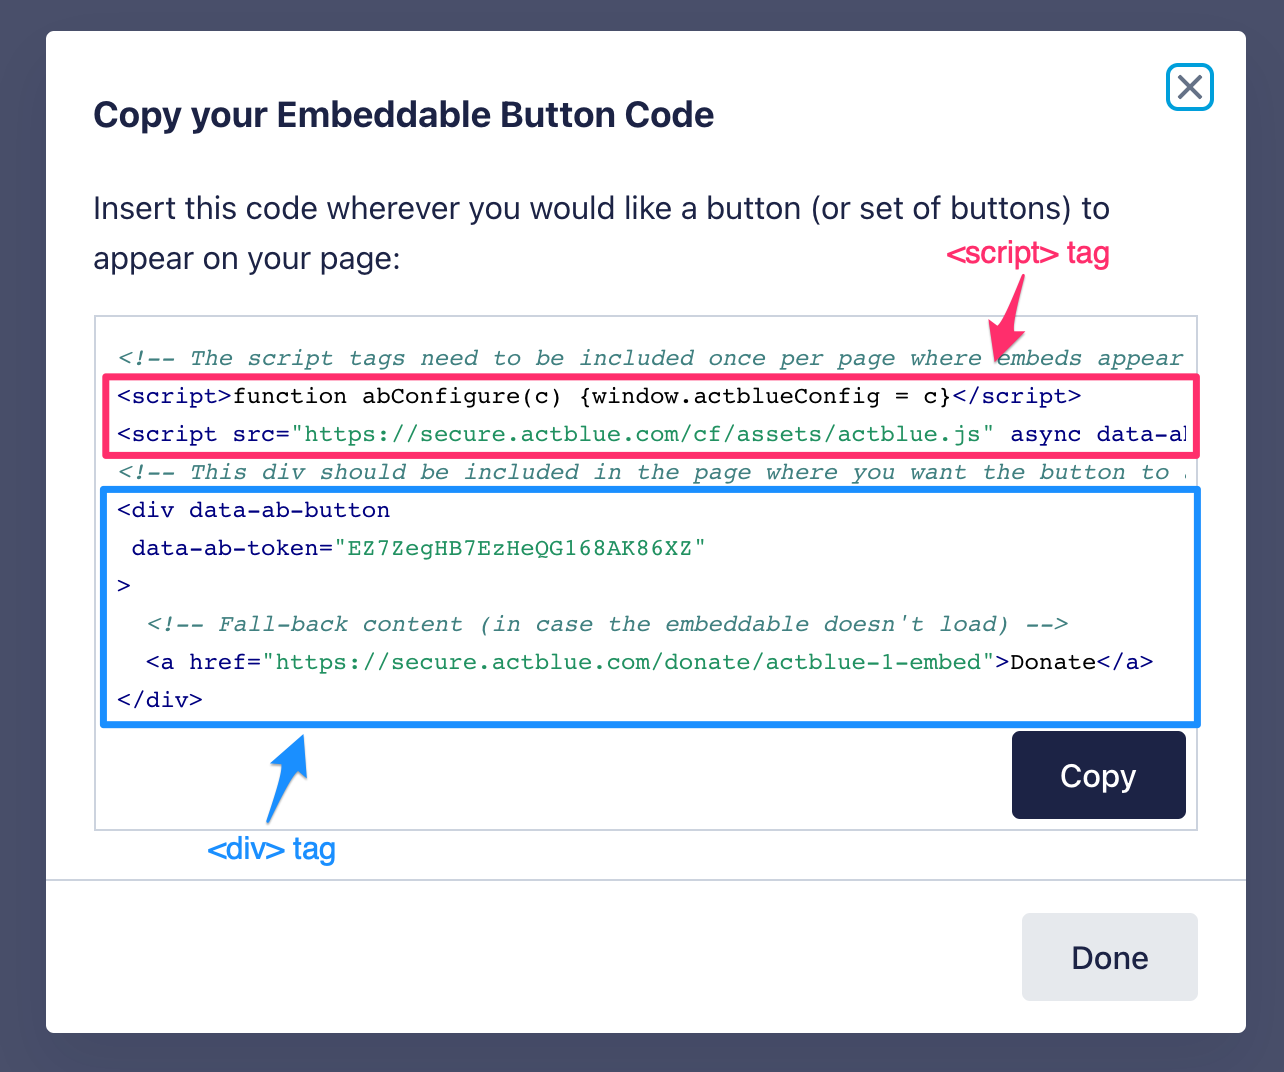The height and width of the screenshot is (1072, 1284).
Task: Click the actblue.js script src URL
Action: click(x=648, y=434)
